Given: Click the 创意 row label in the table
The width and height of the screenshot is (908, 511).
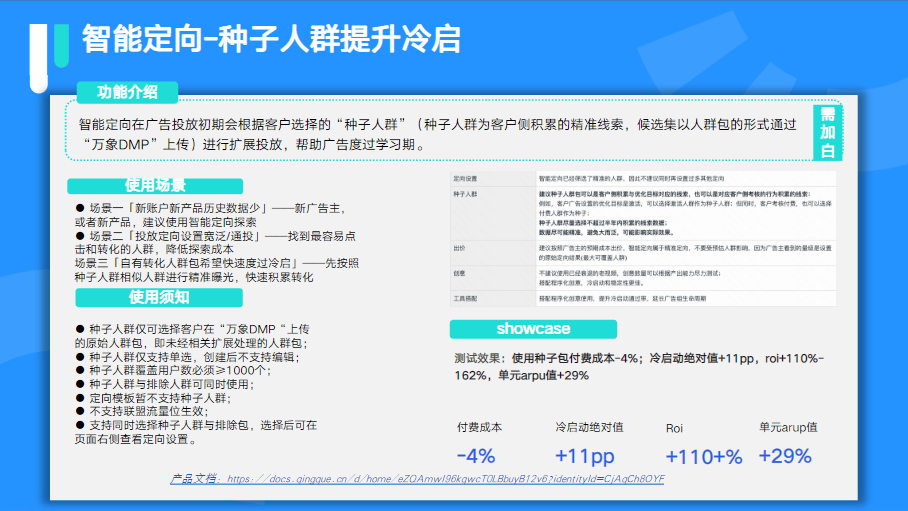Looking at the screenshot, I should click(459, 273).
